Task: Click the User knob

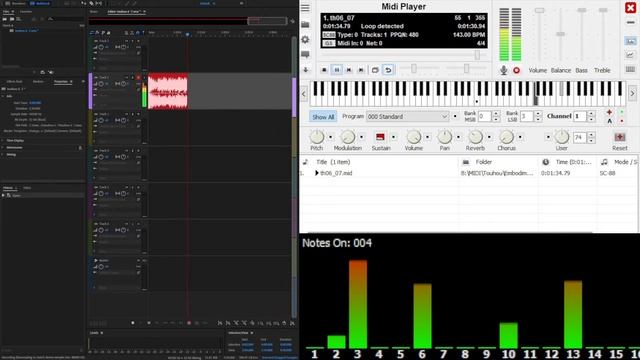Action: click(x=562, y=137)
